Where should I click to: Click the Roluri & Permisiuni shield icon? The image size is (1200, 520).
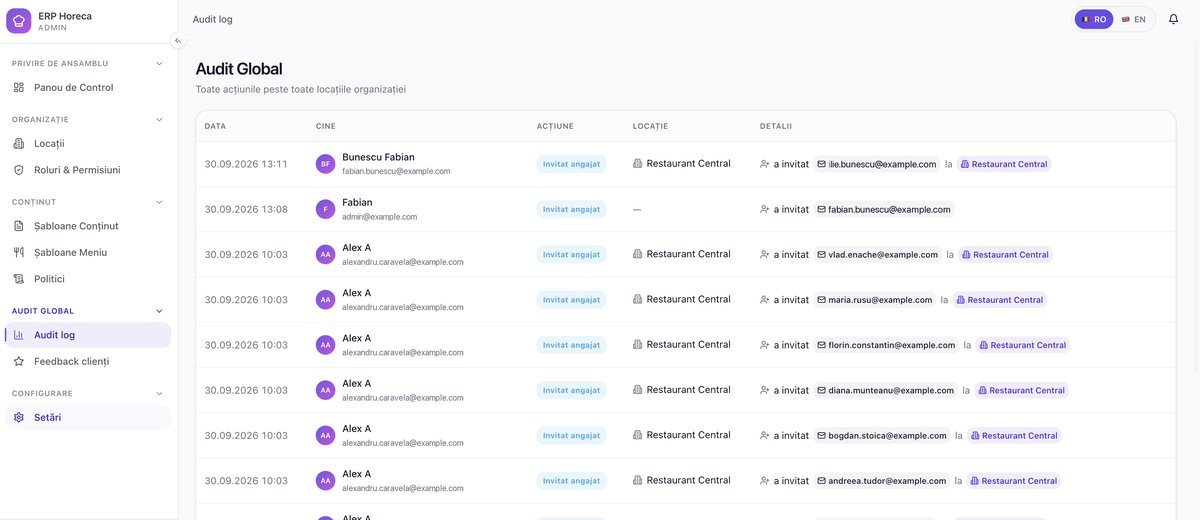[x=19, y=170]
